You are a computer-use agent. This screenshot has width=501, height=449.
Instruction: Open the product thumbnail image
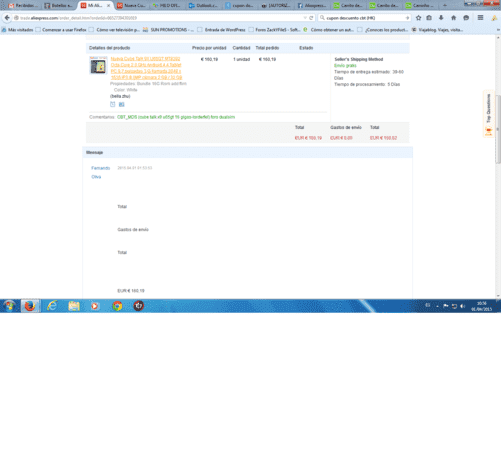pyautogui.click(x=98, y=65)
